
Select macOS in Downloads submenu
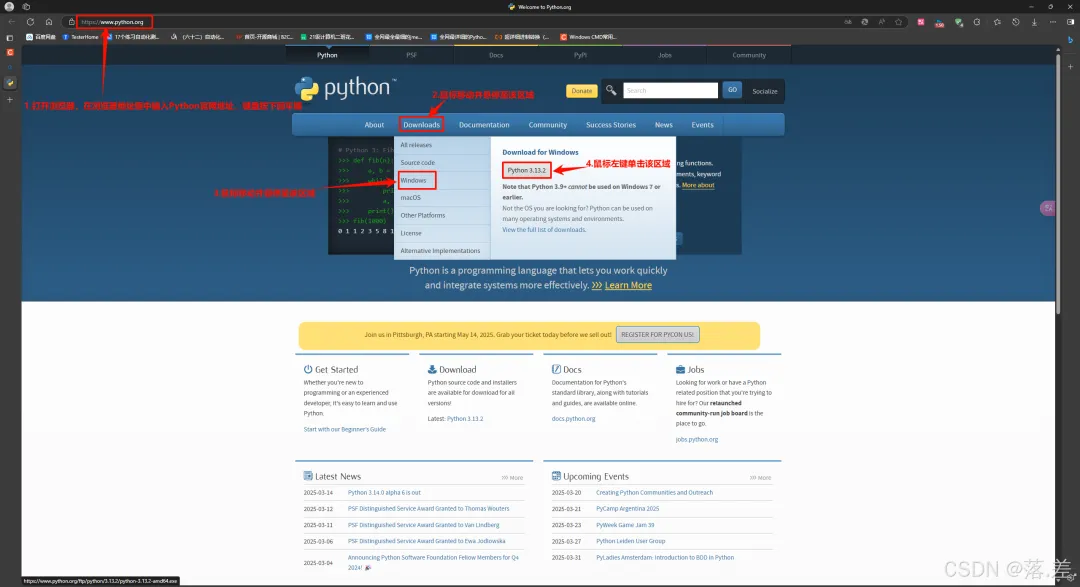tap(442, 198)
